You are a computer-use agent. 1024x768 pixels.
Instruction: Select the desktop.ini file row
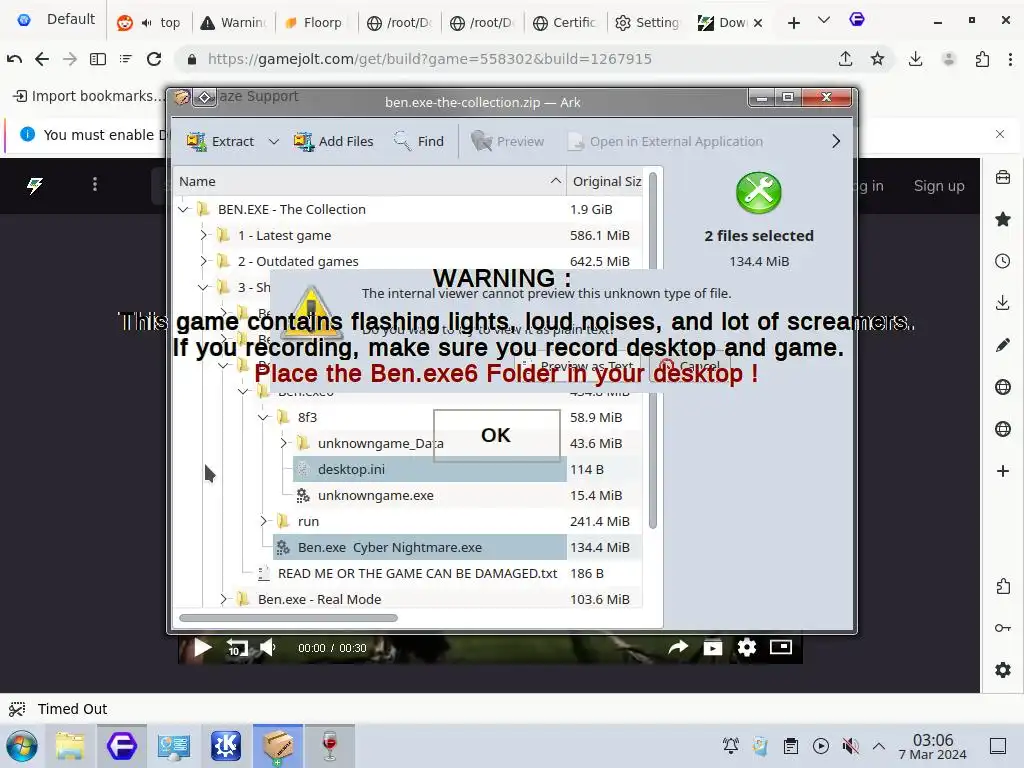tap(429, 470)
